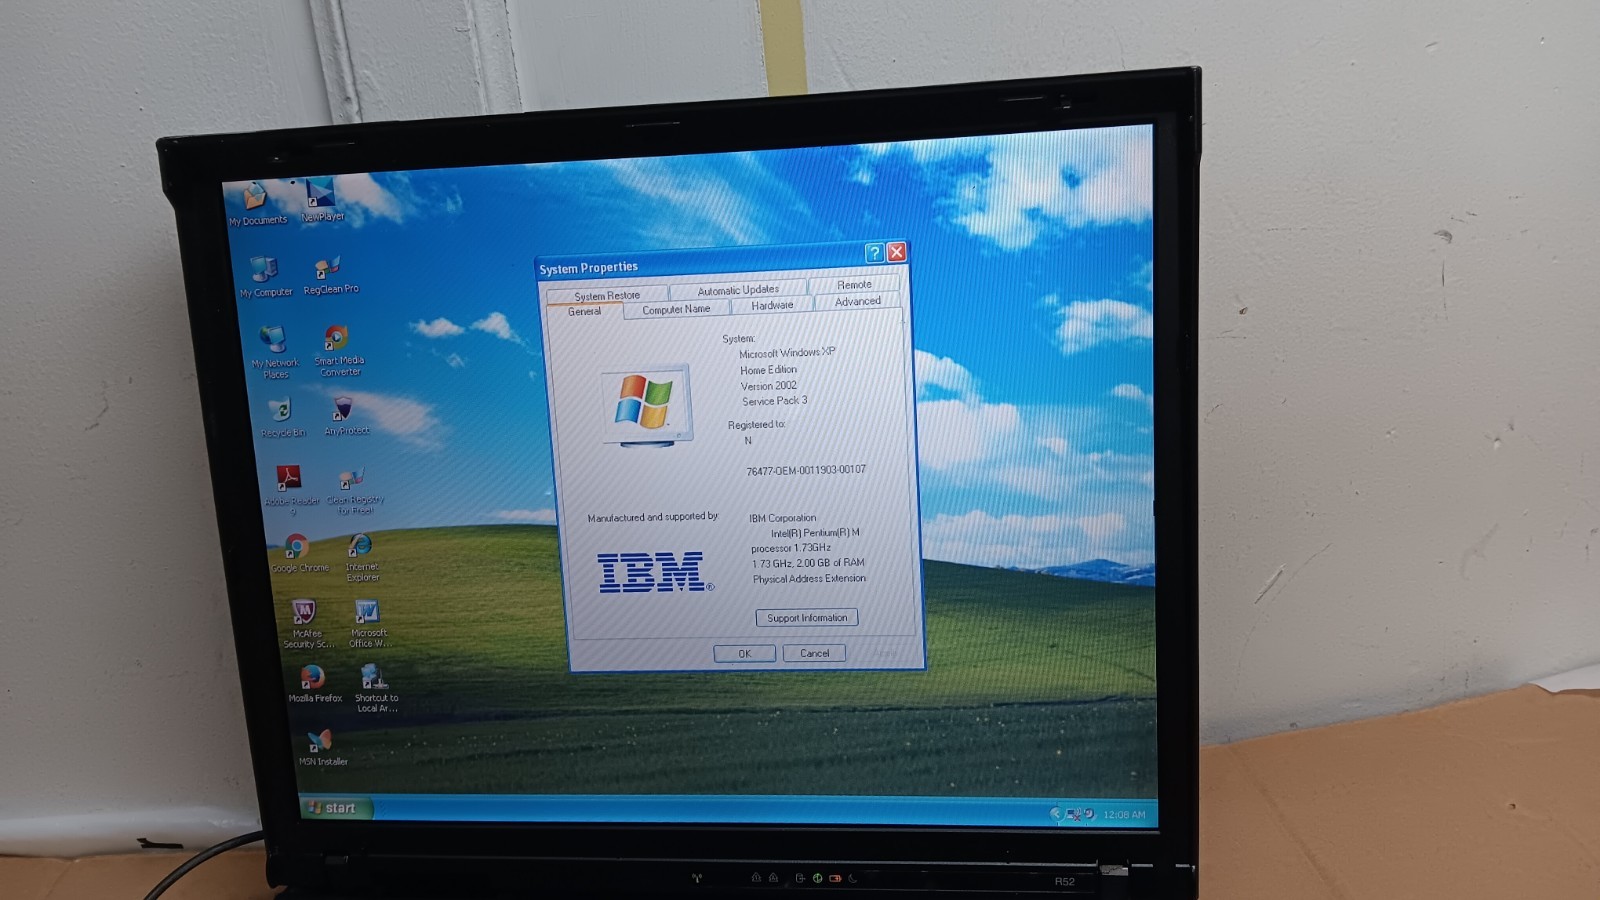Open My Network Places icon
Image resolution: width=1600 pixels, height=900 pixels.
tap(274, 352)
